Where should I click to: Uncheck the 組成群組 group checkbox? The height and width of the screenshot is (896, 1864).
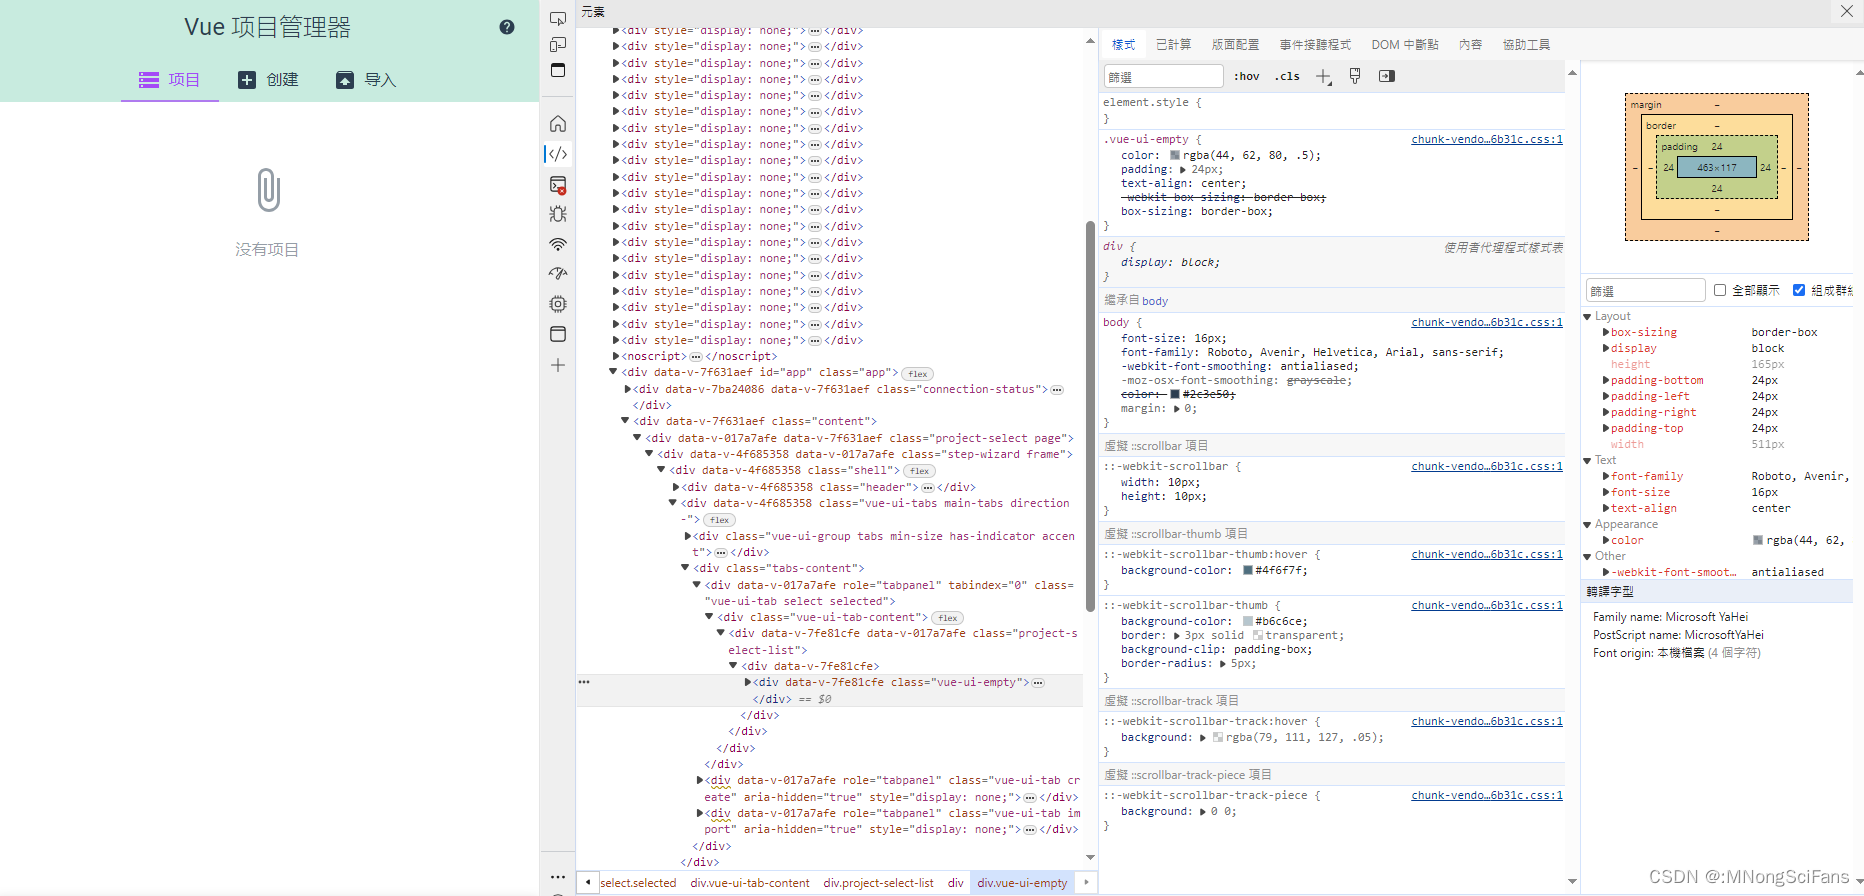tap(1799, 290)
